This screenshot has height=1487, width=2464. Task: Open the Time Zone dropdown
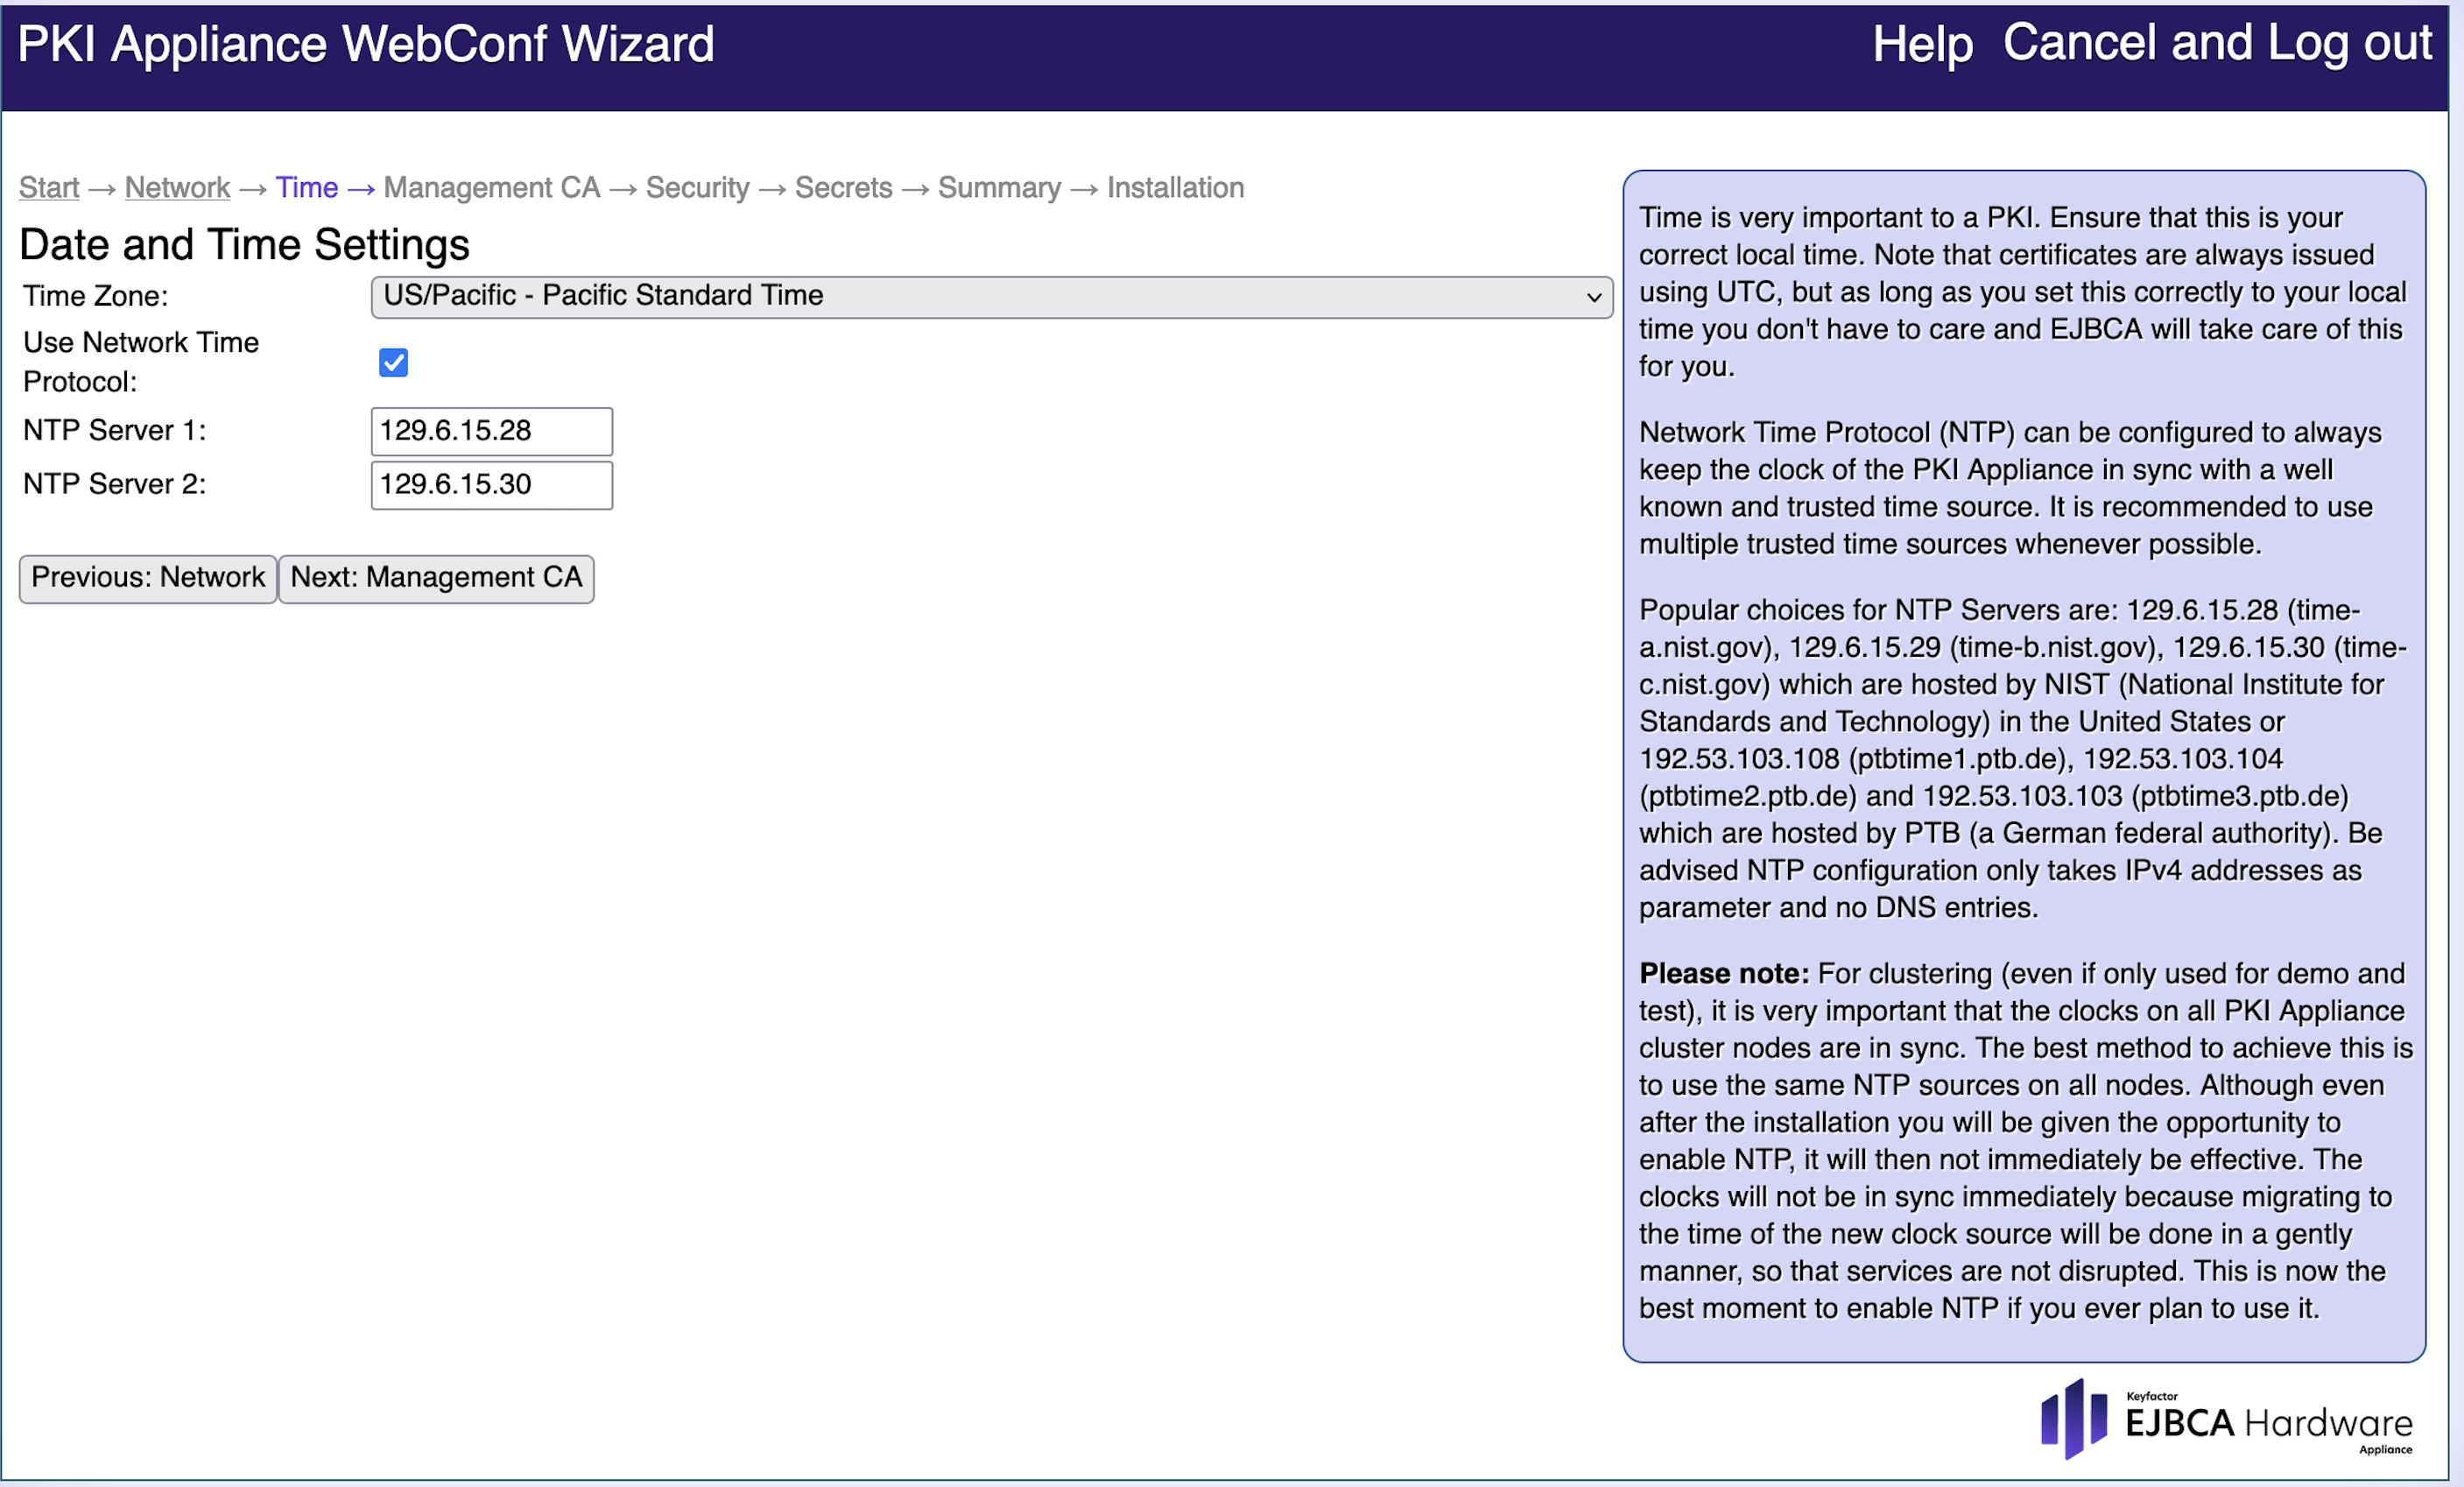990,297
